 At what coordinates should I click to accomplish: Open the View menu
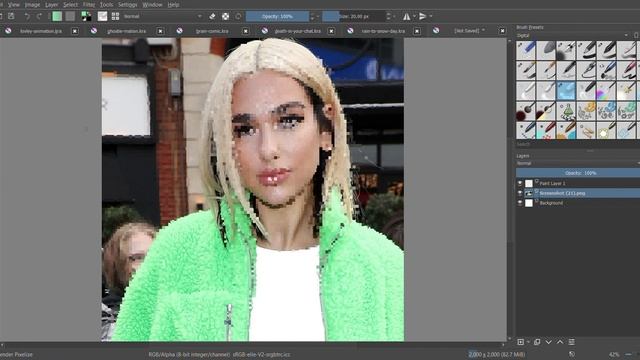click(13, 4)
